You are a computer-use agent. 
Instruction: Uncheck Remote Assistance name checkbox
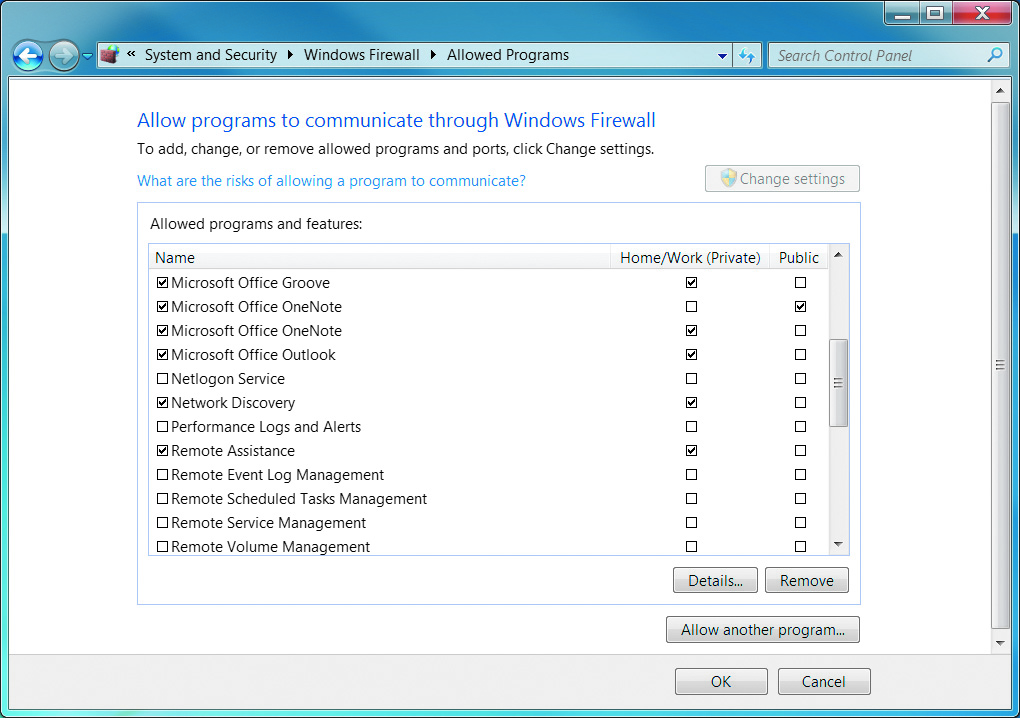(163, 451)
